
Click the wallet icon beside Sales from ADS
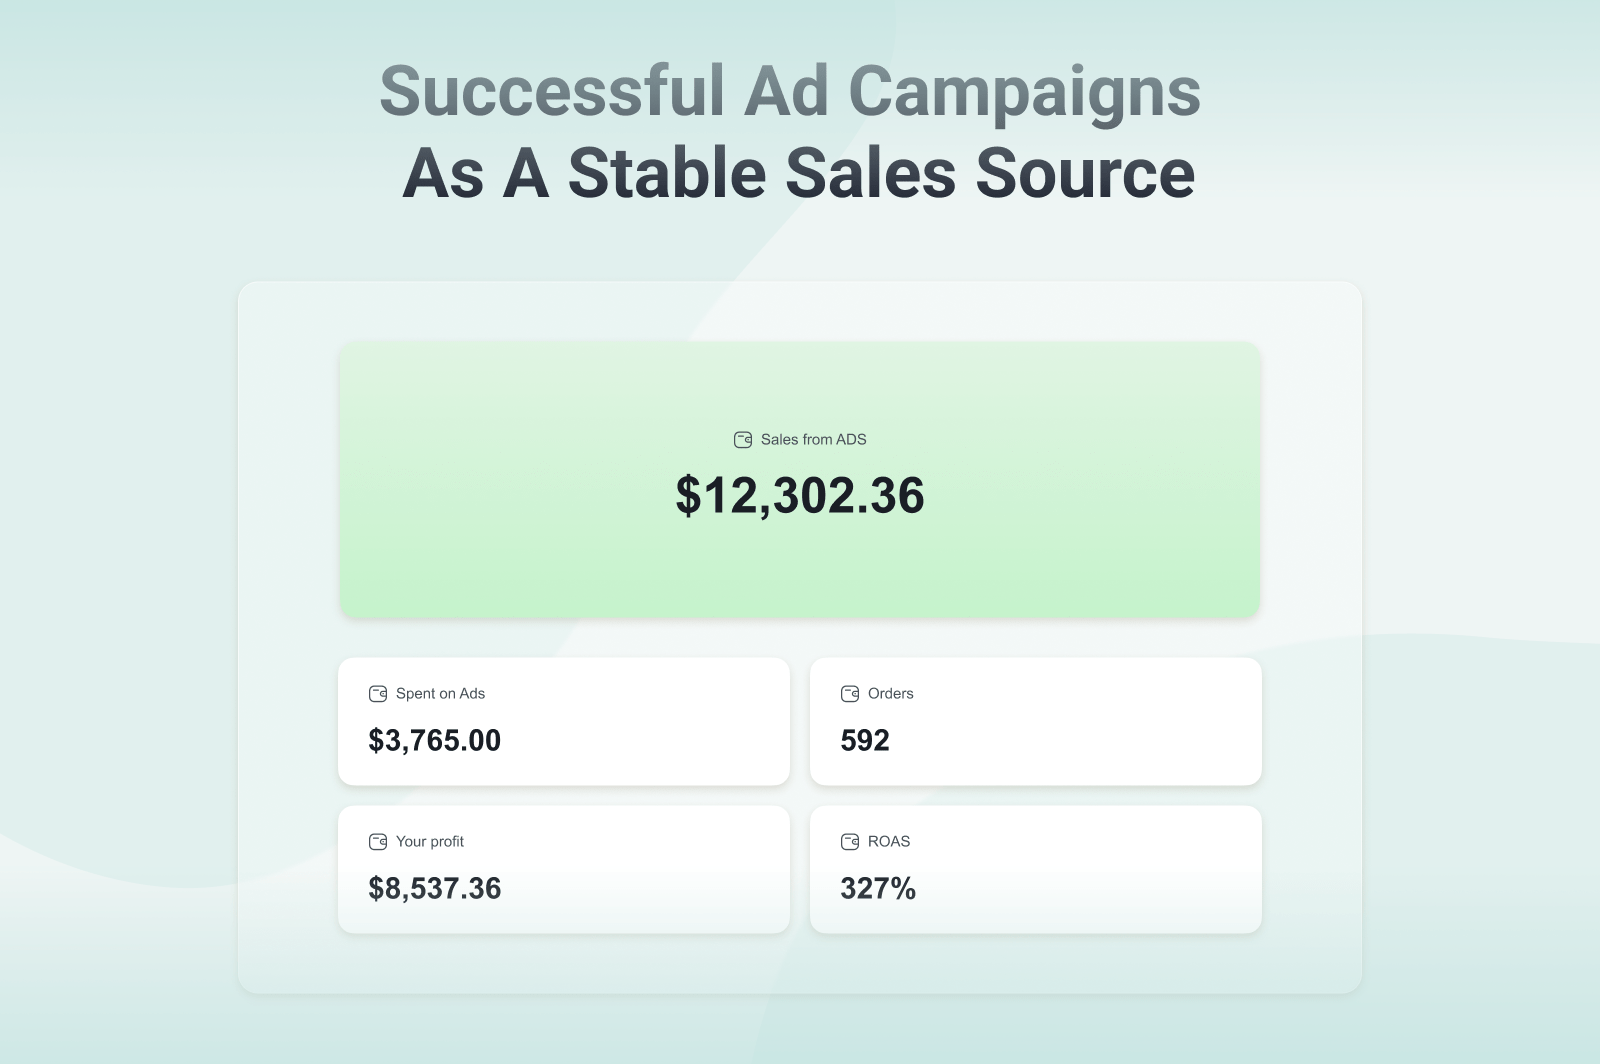[x=743, y=440]
